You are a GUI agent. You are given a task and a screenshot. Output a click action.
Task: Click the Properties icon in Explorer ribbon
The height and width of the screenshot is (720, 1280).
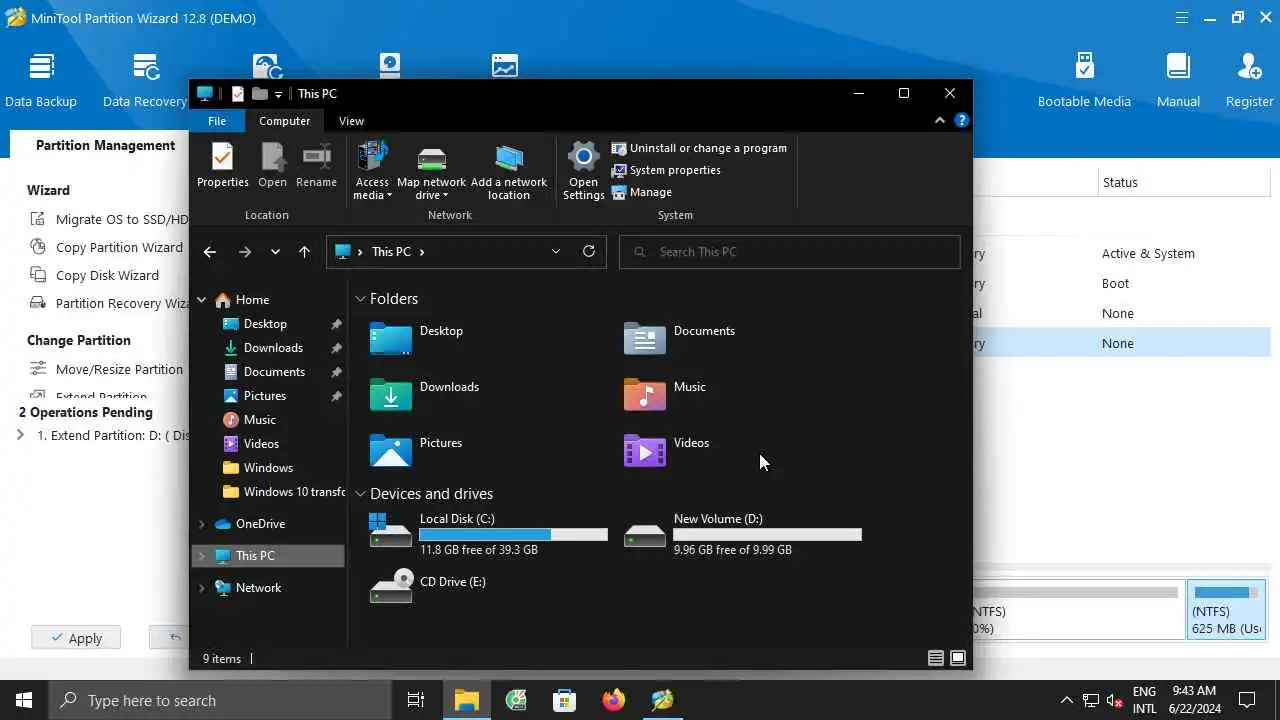tap(222, 165)
